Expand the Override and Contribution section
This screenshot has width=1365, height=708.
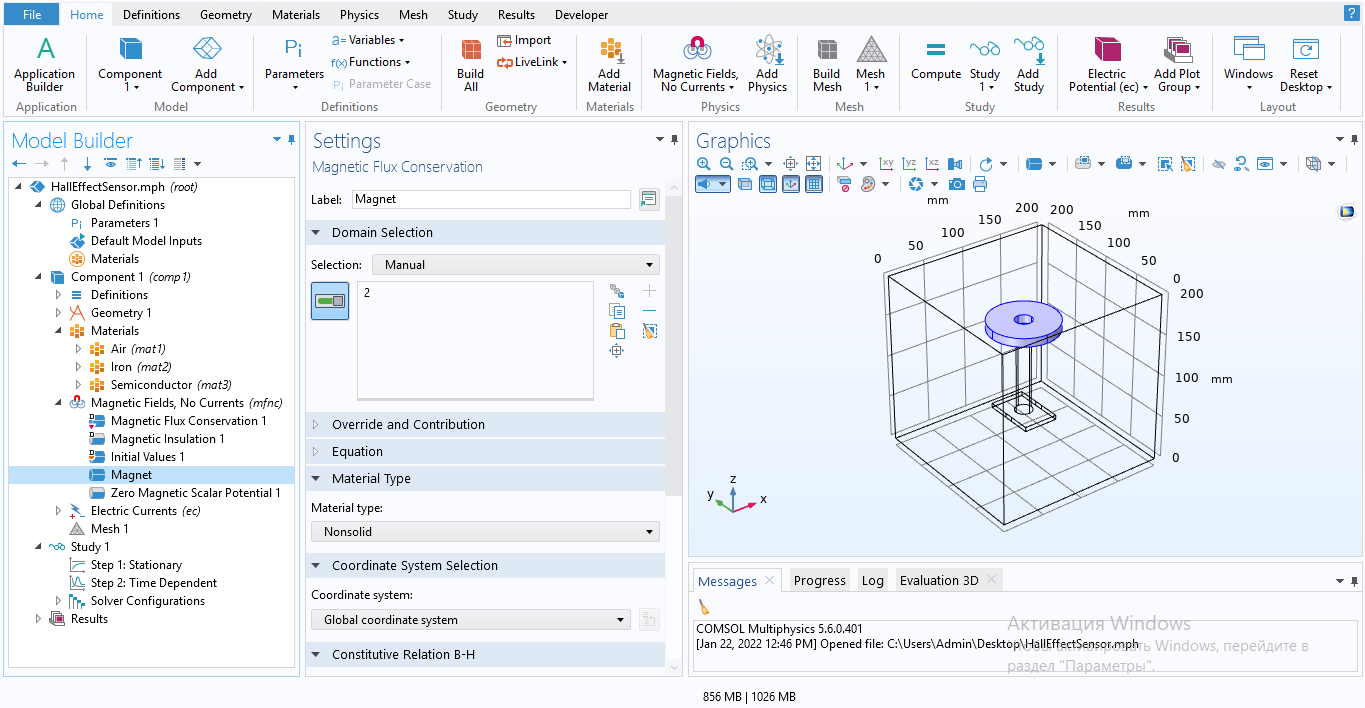pyautogui.click(x=408, y=425)
